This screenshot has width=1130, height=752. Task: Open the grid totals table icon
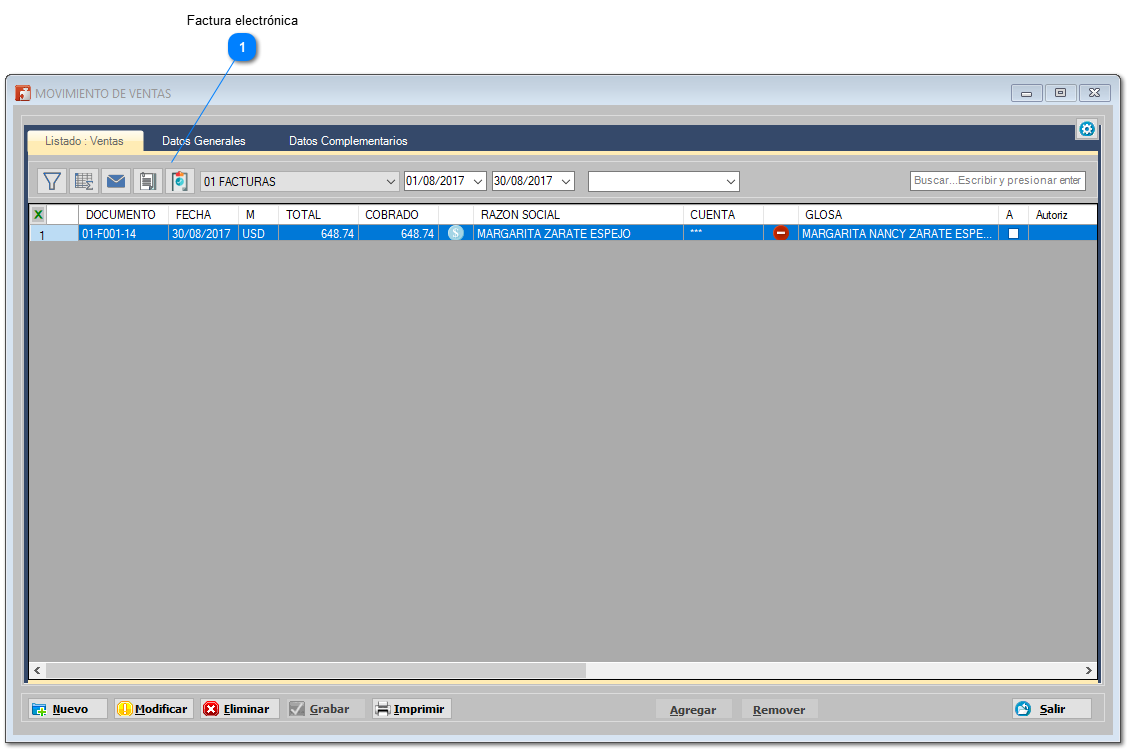point(84,181)
